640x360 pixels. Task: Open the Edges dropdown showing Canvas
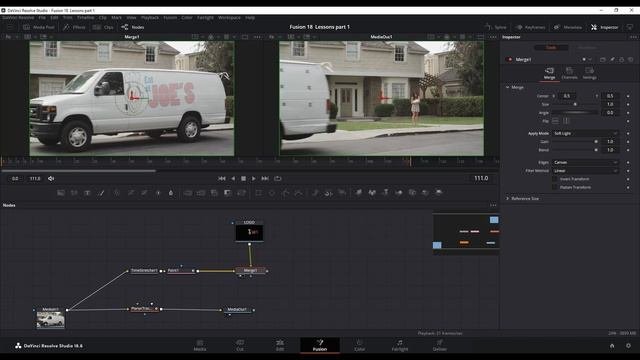coord(585,162)
